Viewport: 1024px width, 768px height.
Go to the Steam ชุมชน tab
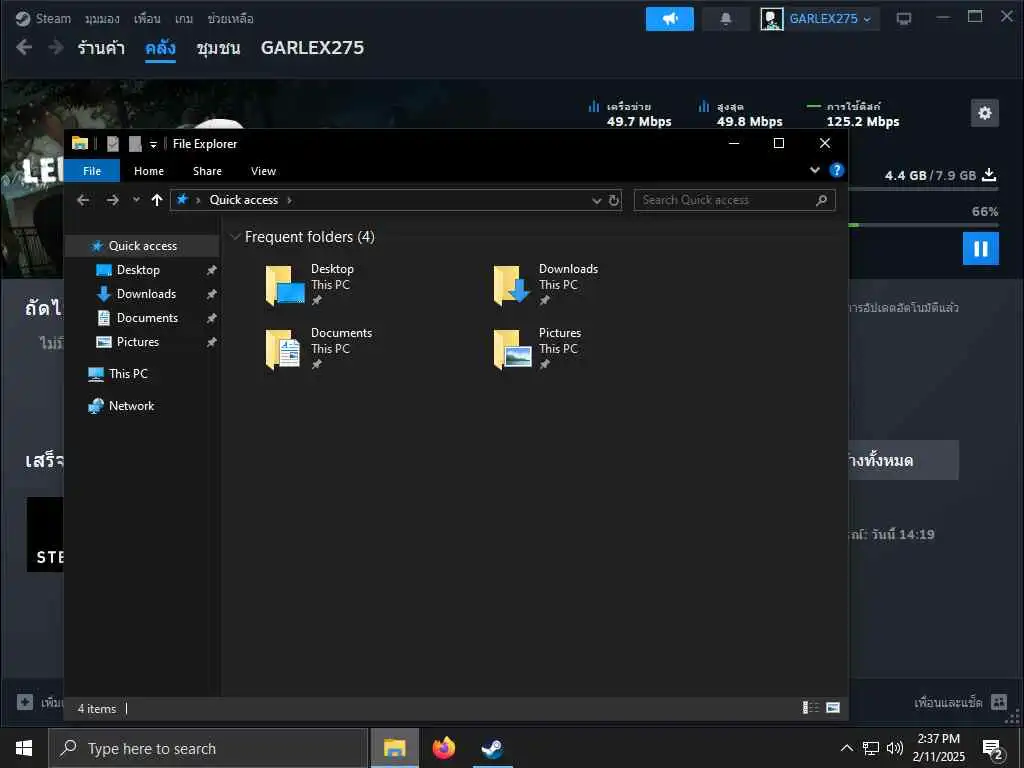pos(218,48)
